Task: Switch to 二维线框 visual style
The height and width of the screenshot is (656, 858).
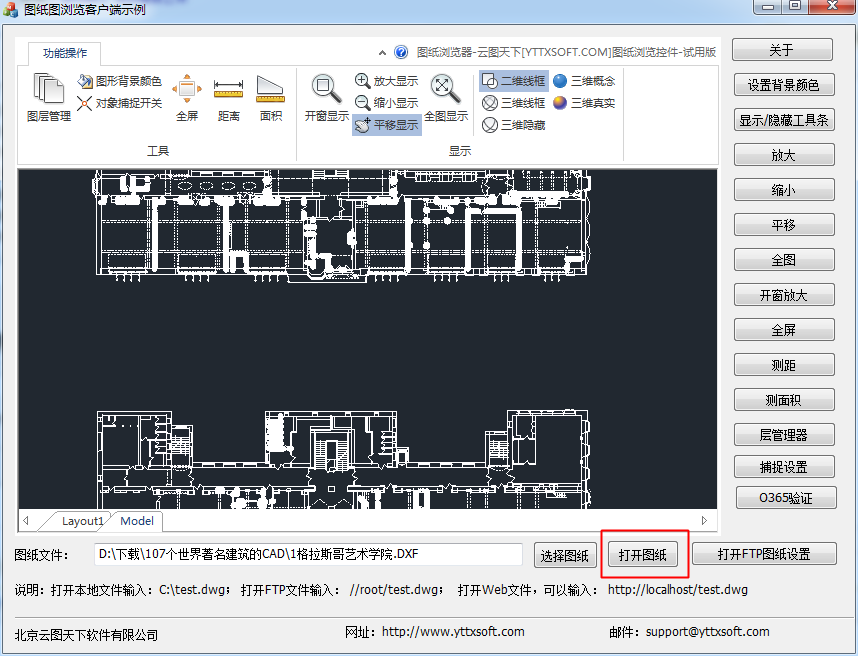Action: 514,81
